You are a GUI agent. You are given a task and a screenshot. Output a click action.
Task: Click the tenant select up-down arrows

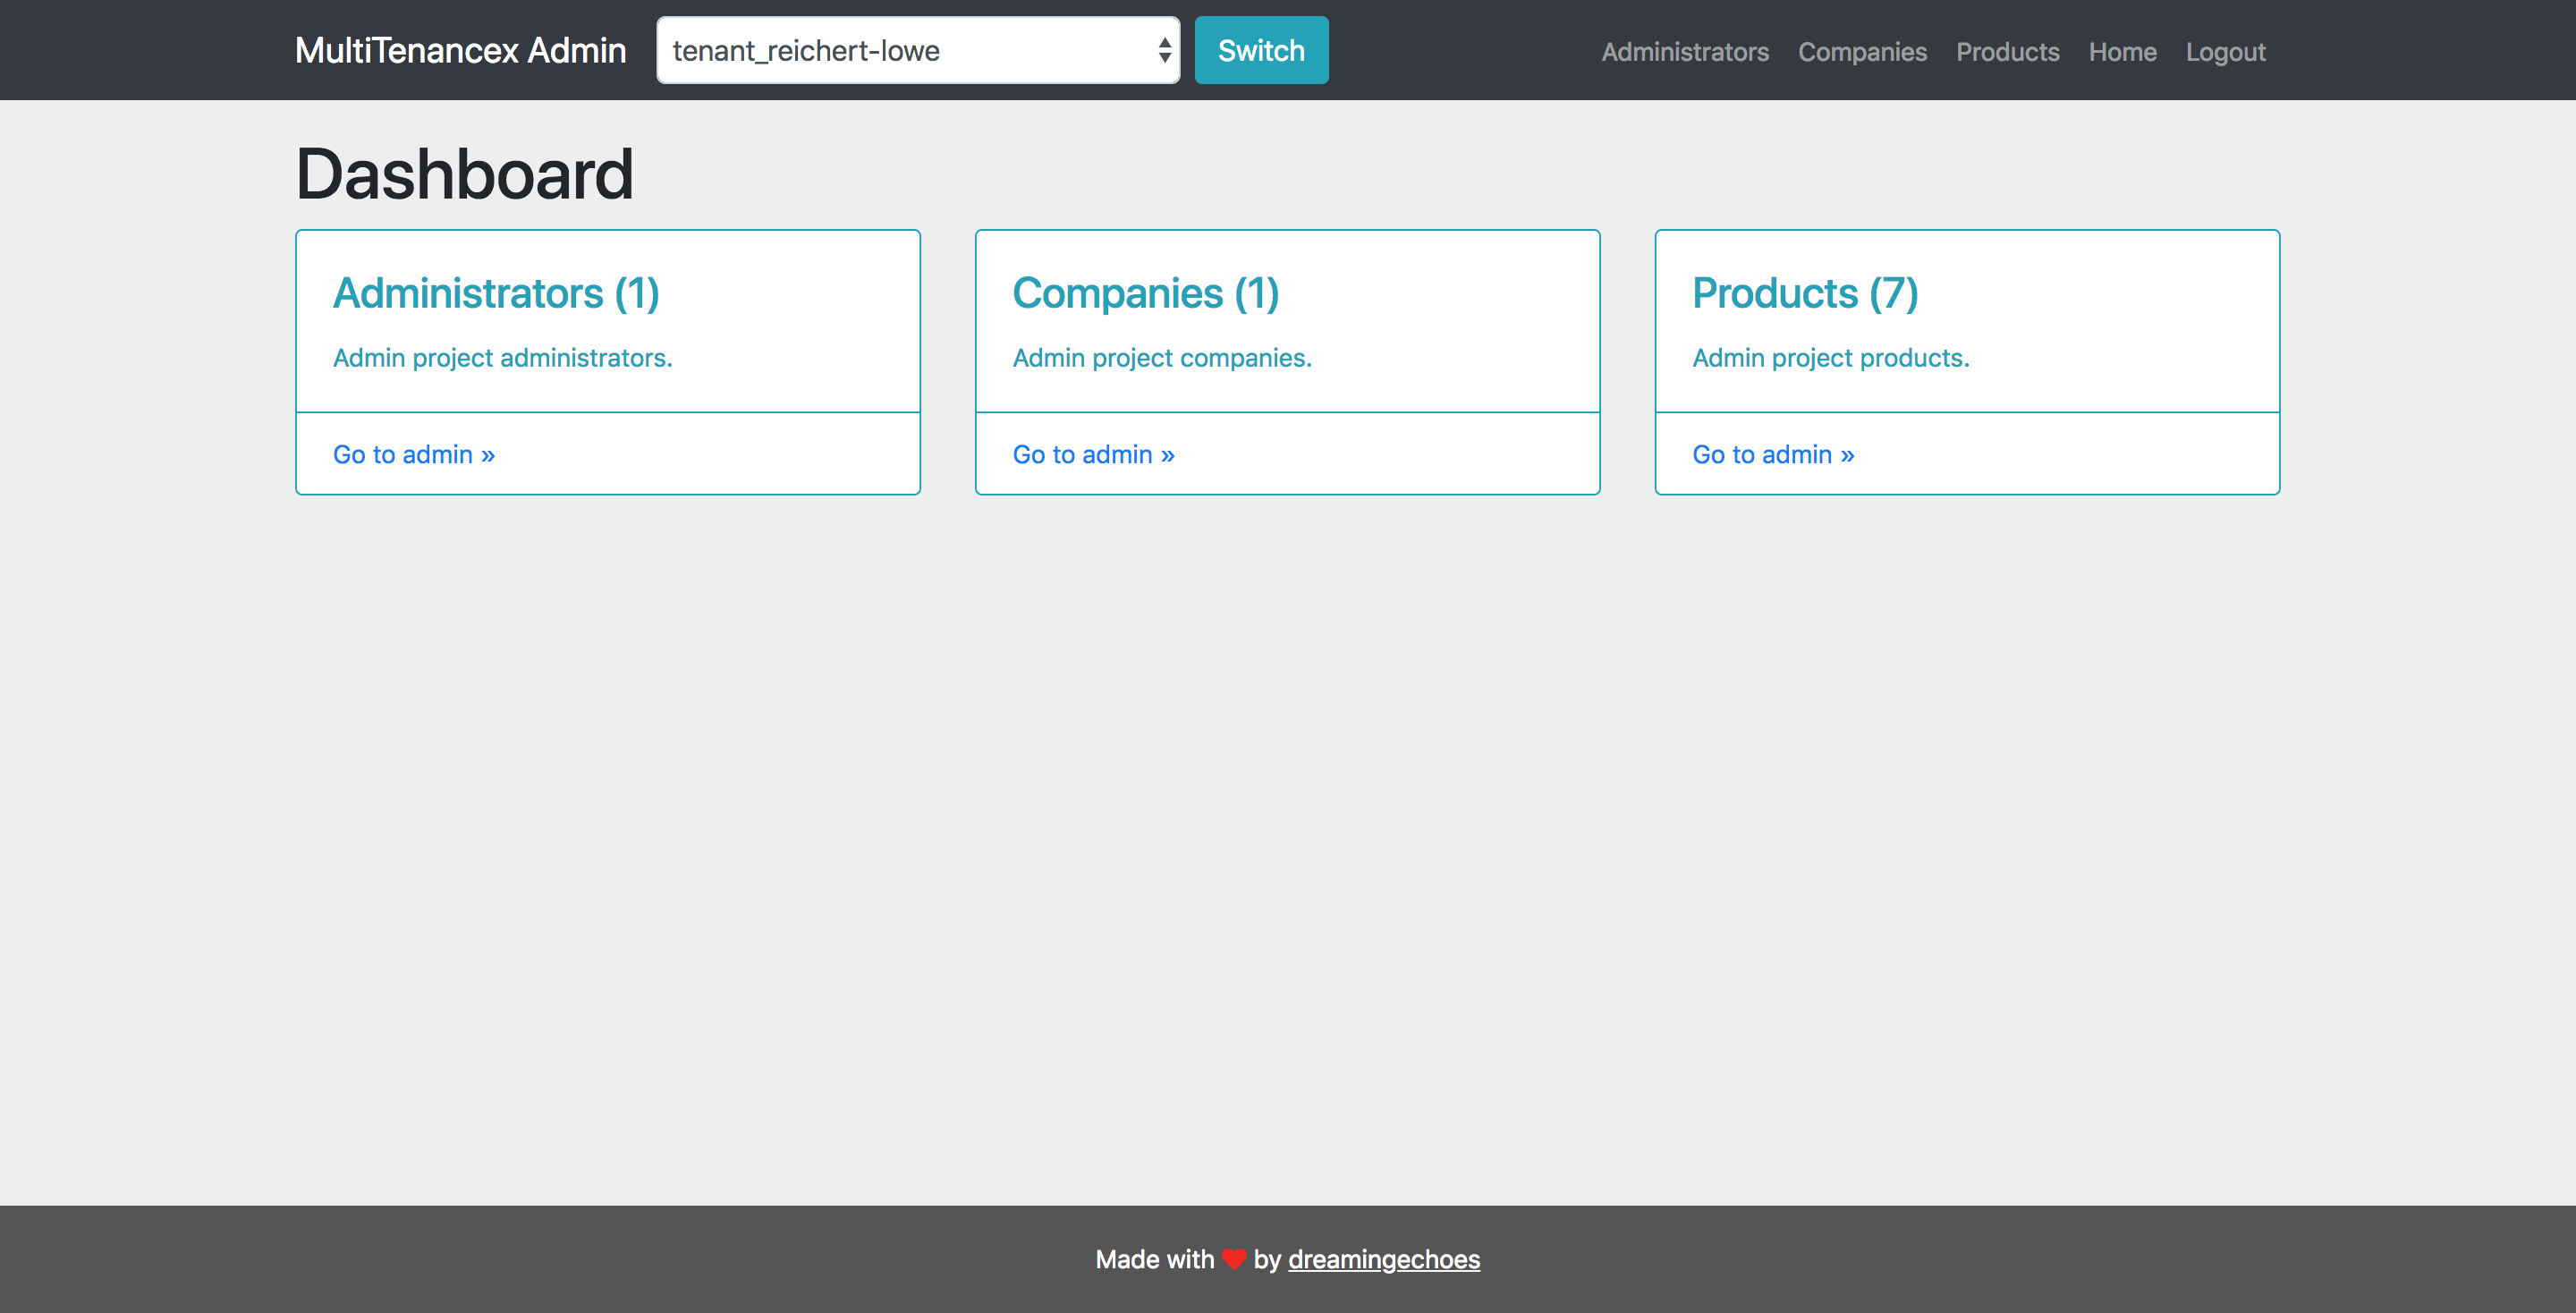point(1164,50)
